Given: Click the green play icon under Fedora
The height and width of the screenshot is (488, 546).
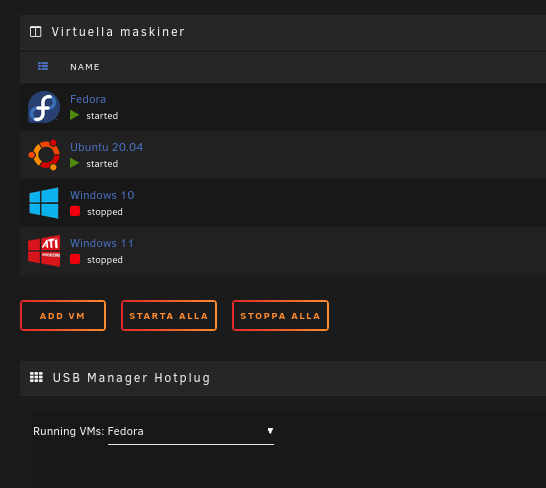Looking at the screenshot, I should tap(74, 115).
